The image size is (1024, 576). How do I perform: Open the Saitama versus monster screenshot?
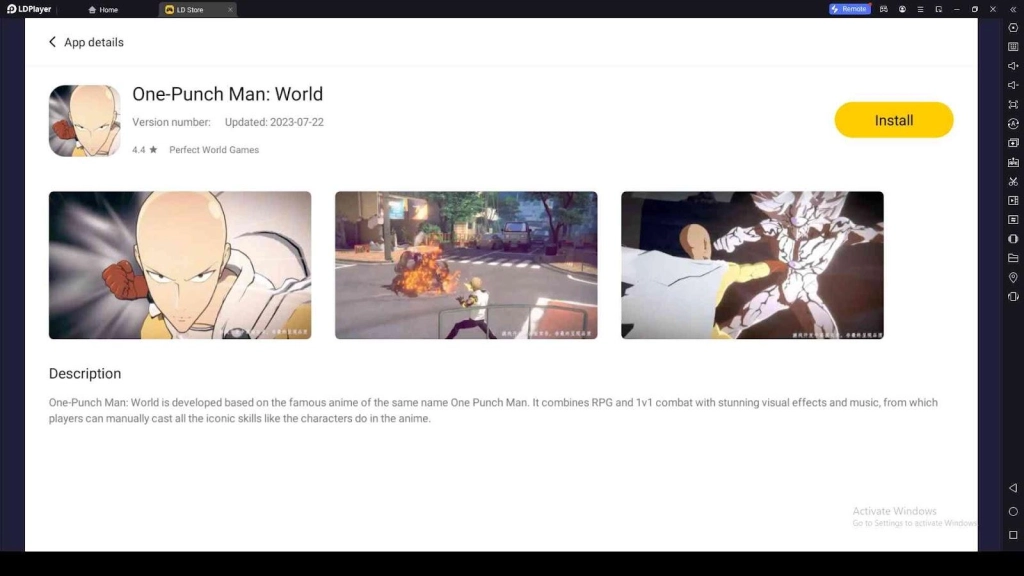click(752, 265)
